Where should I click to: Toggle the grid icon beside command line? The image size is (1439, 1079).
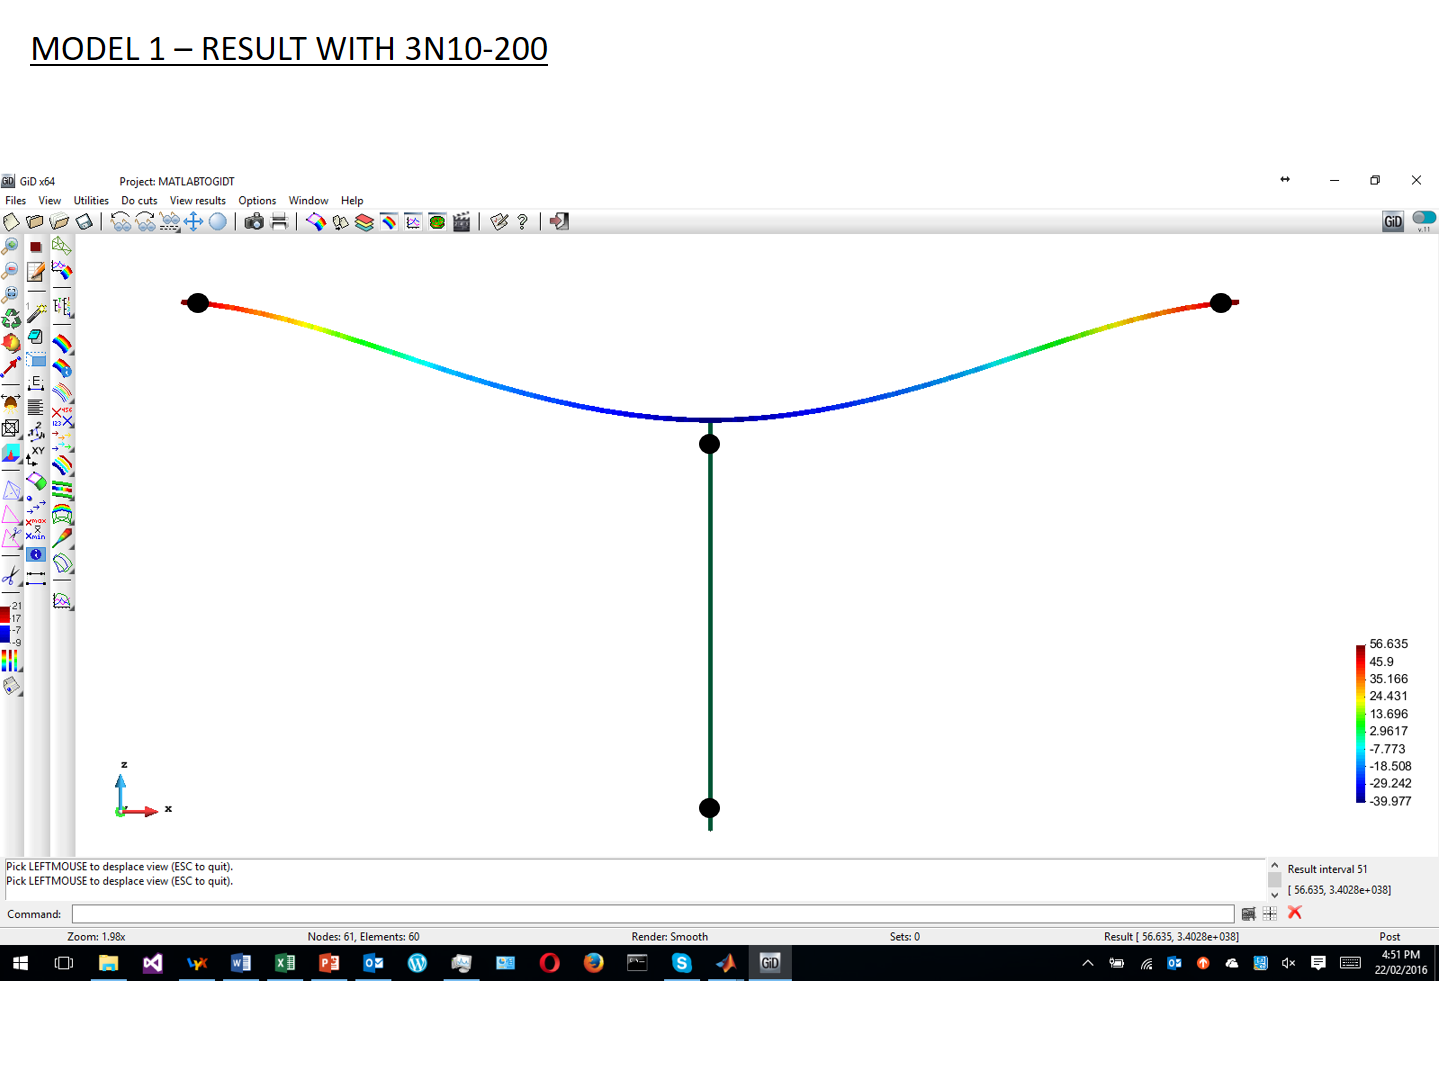coord(1270,913)
